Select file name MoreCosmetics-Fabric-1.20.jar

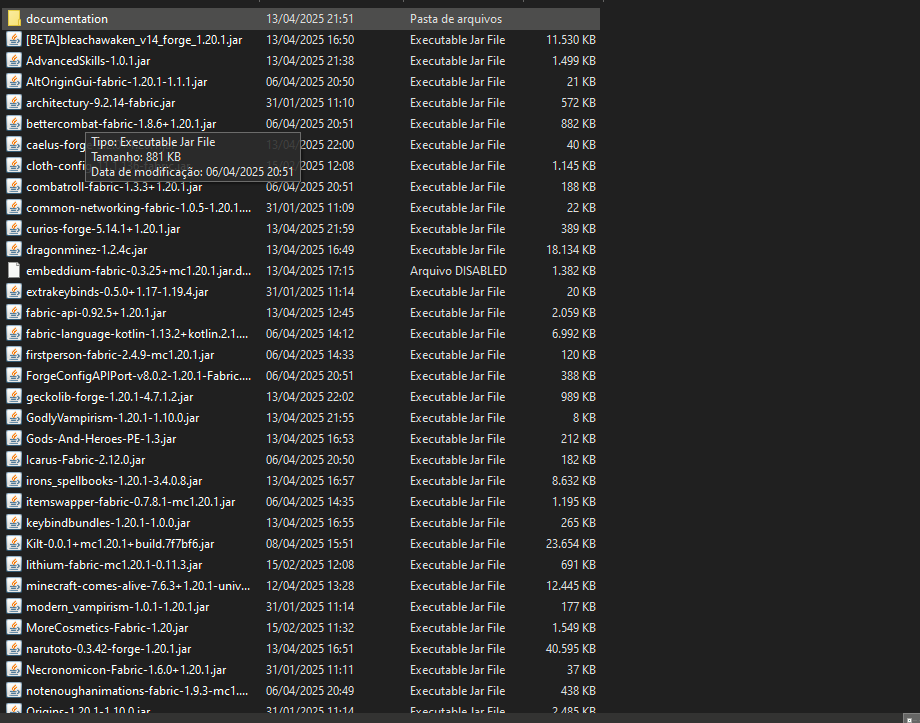107,628
